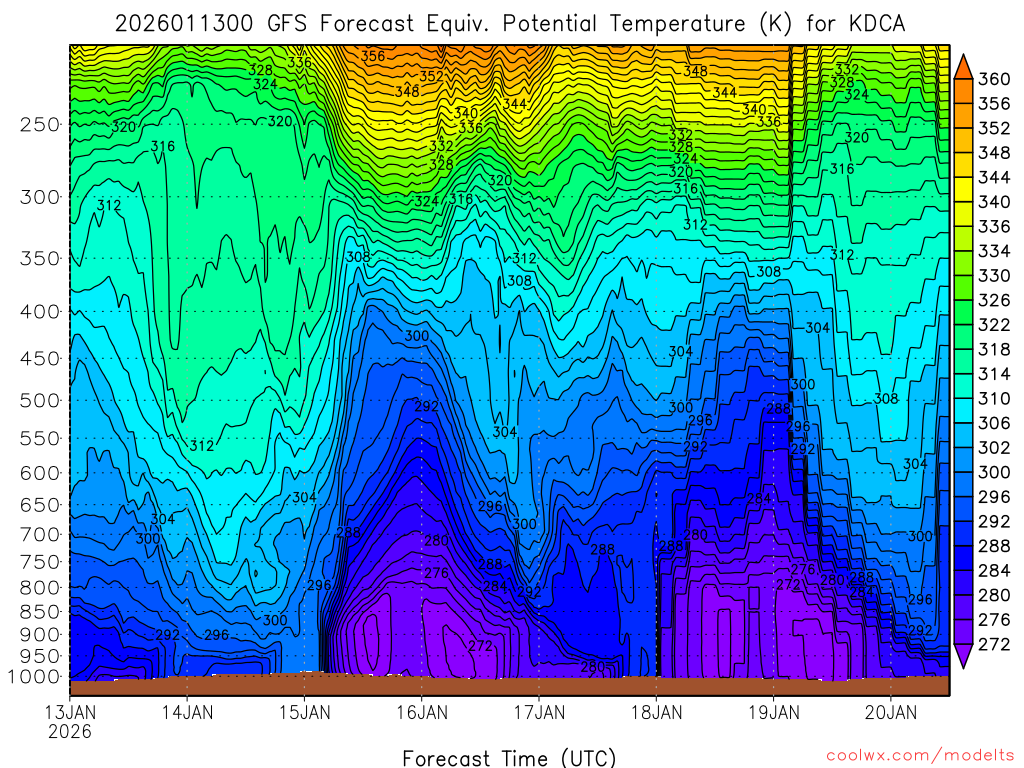Click the Forecast Time (UTC) axis label
Viewport: 1024px width, 768px height.
(509, 758)
